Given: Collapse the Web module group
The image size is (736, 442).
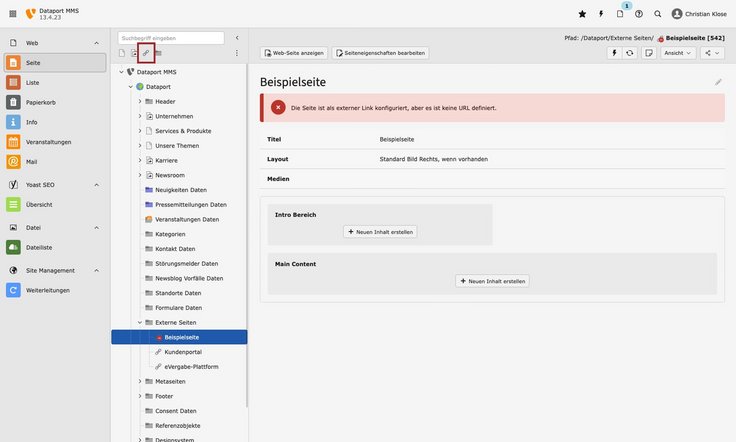Looking at the screenshot, I should pyautogui.click(x=96, y=43).
